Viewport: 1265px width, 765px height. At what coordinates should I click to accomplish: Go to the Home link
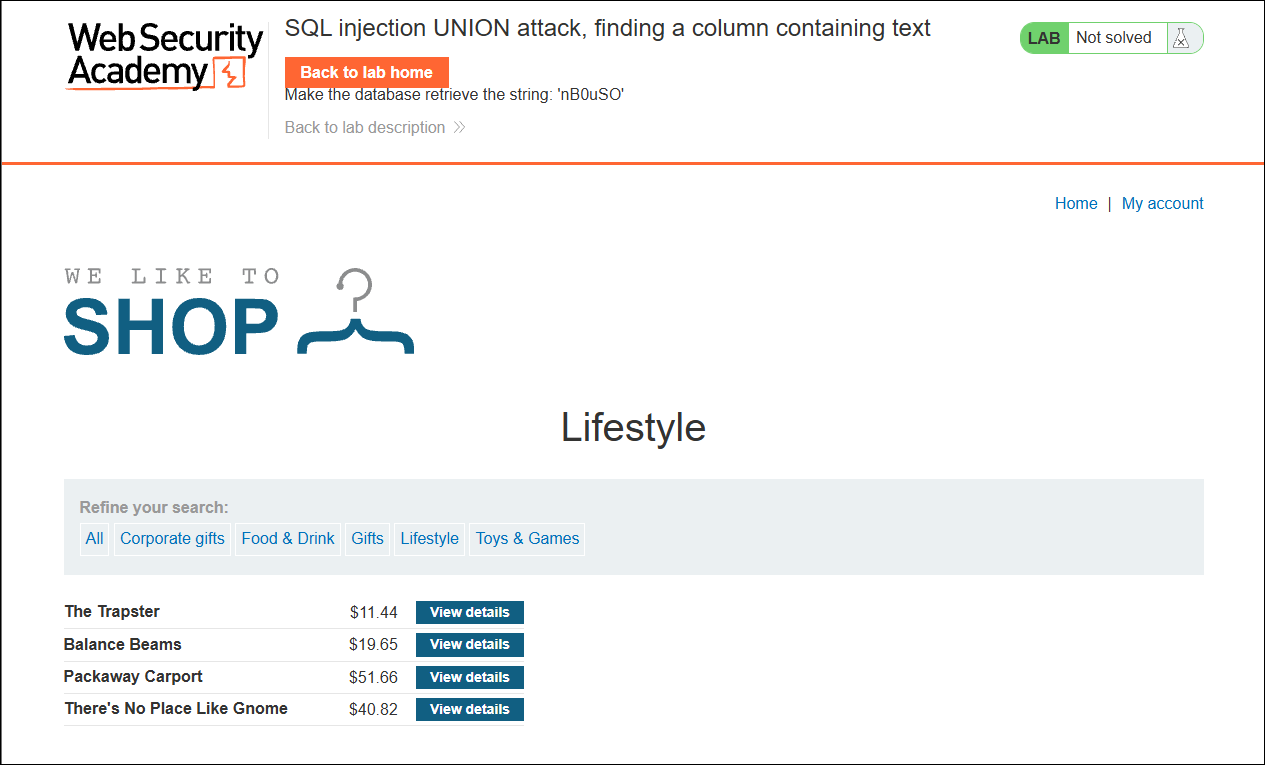[x=1076, y=203]
